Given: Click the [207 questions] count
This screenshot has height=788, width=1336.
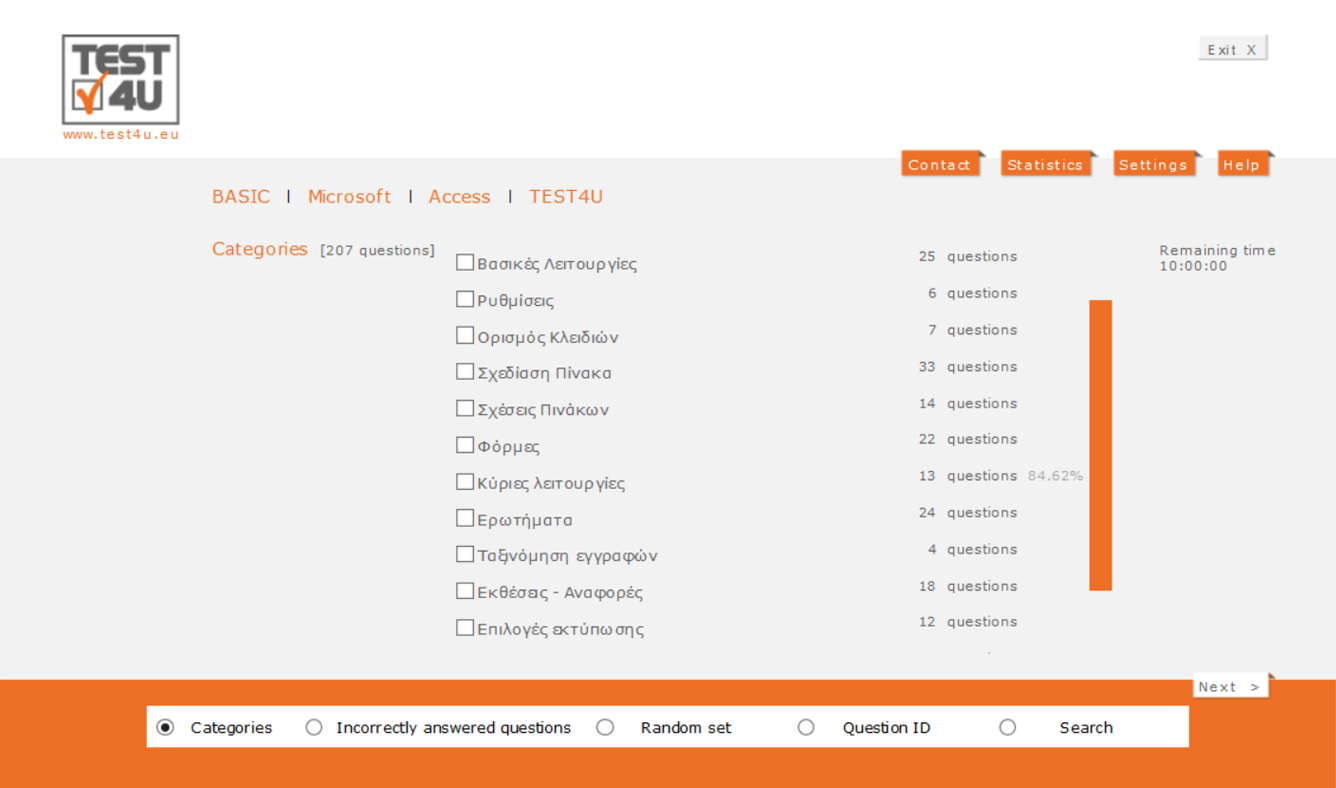Looking at the screenshot, I should [x=377, y=250].
